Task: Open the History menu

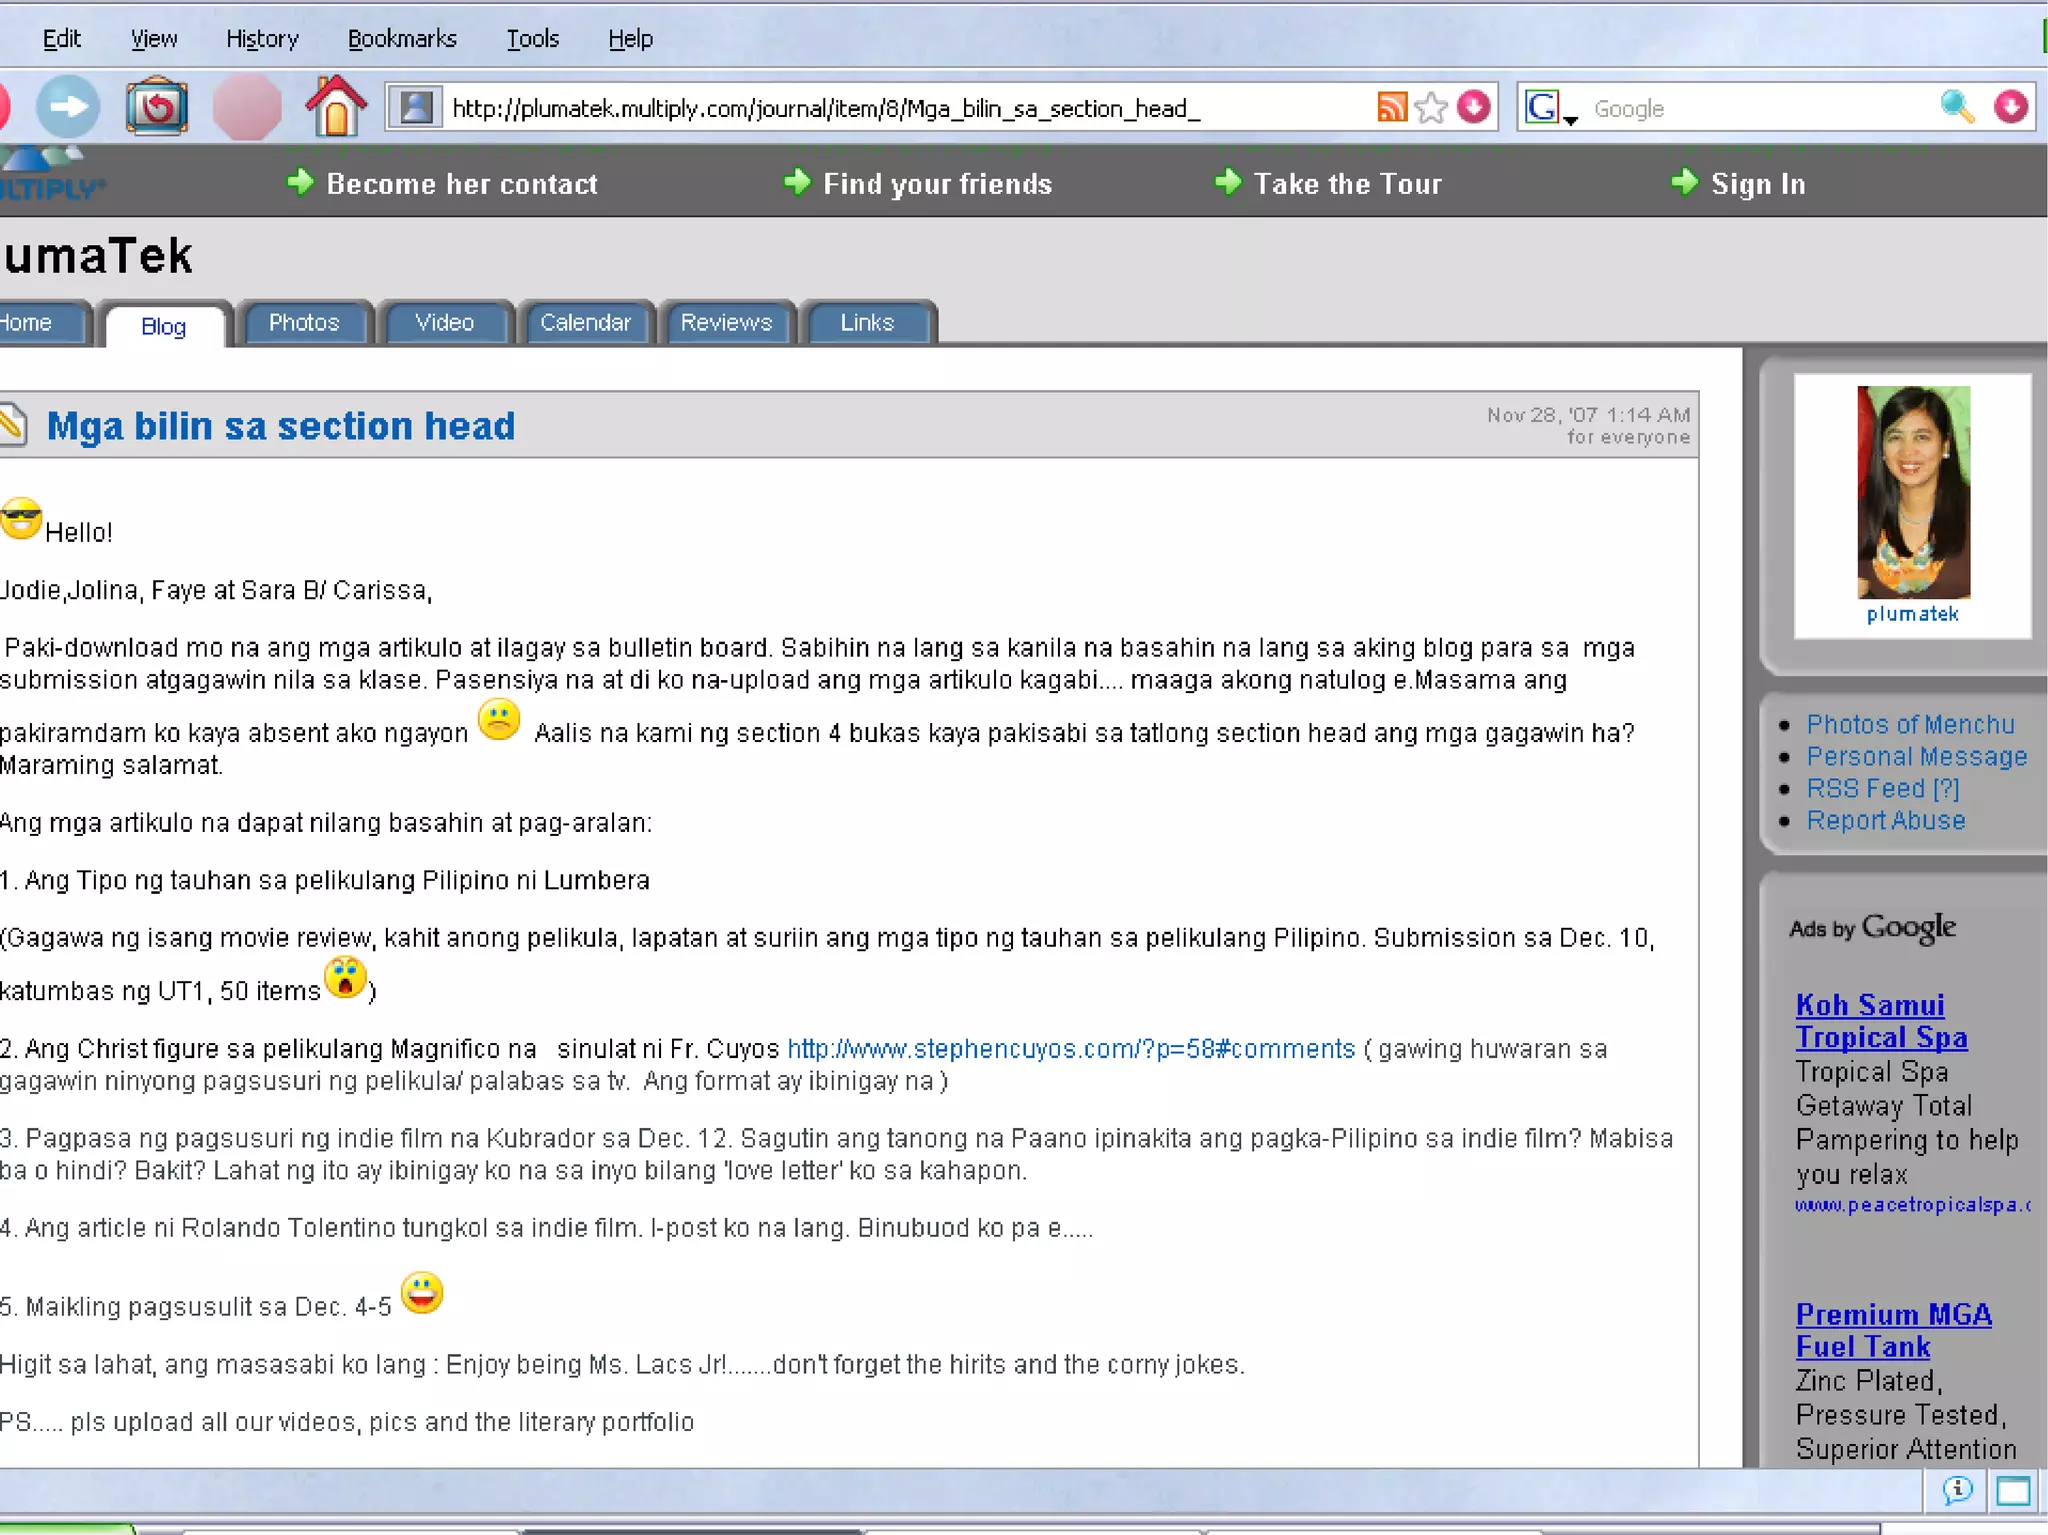Action: (262, 39)
